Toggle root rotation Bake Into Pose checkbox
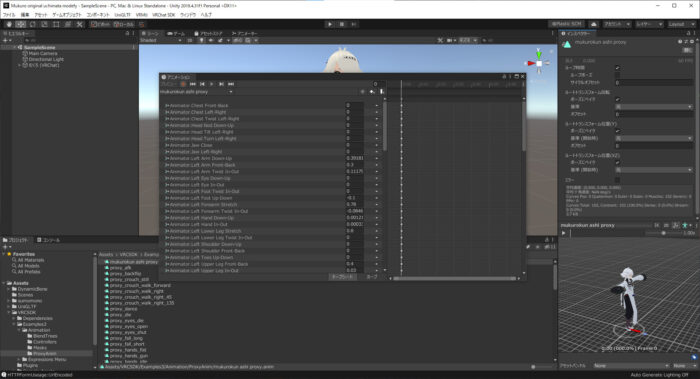 point(617,100)
